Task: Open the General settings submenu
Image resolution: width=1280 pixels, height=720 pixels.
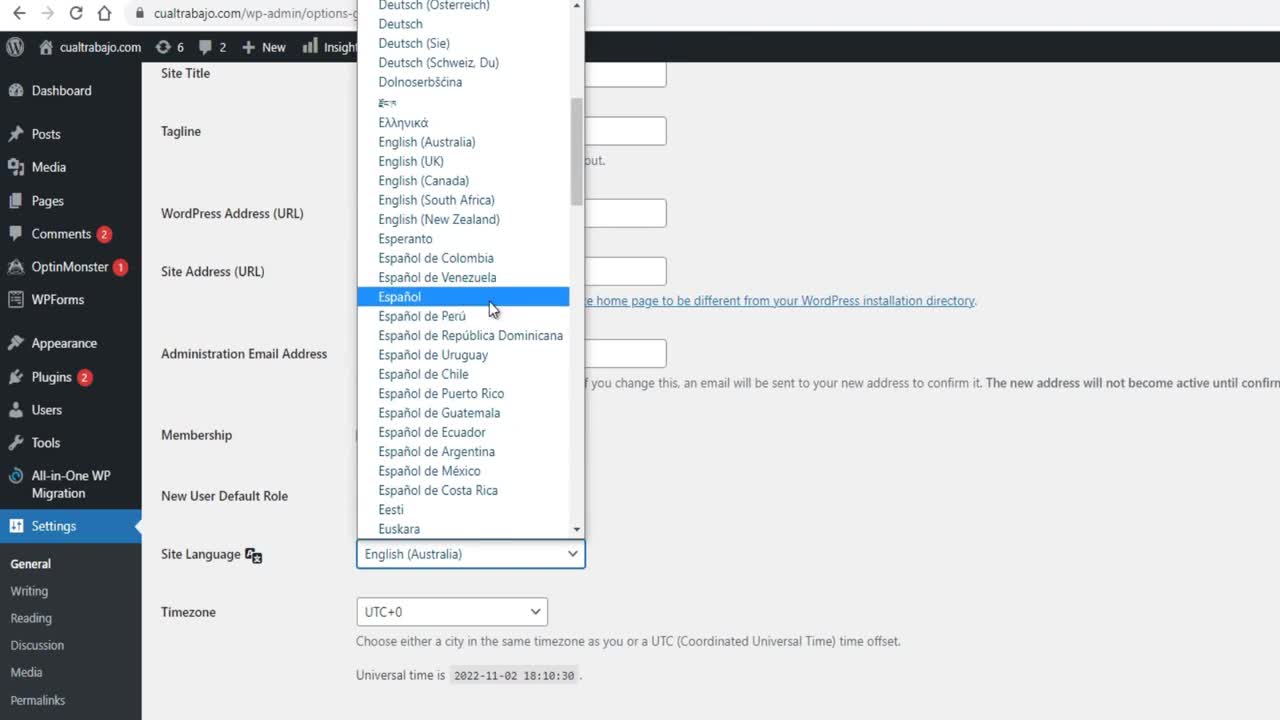Action: pyautogui.click(x=31, y=564)
